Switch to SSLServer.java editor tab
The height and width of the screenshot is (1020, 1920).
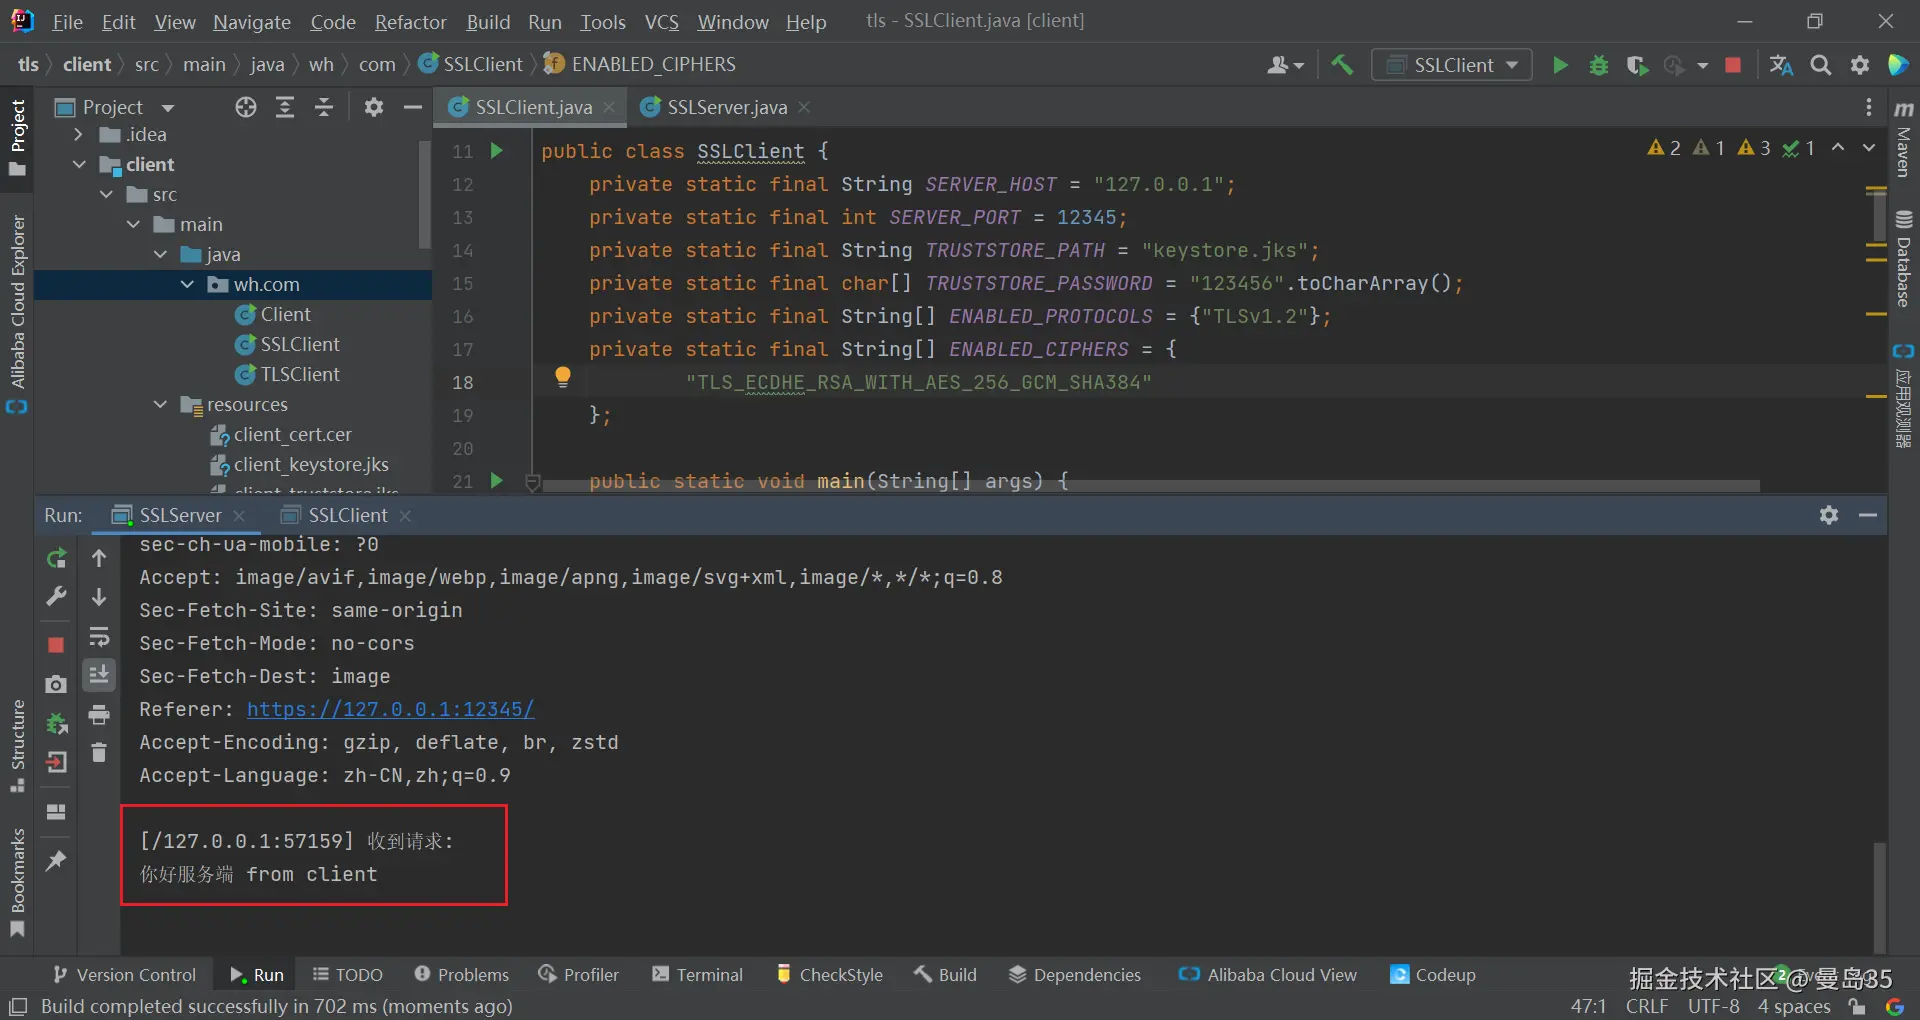[726, 107]
